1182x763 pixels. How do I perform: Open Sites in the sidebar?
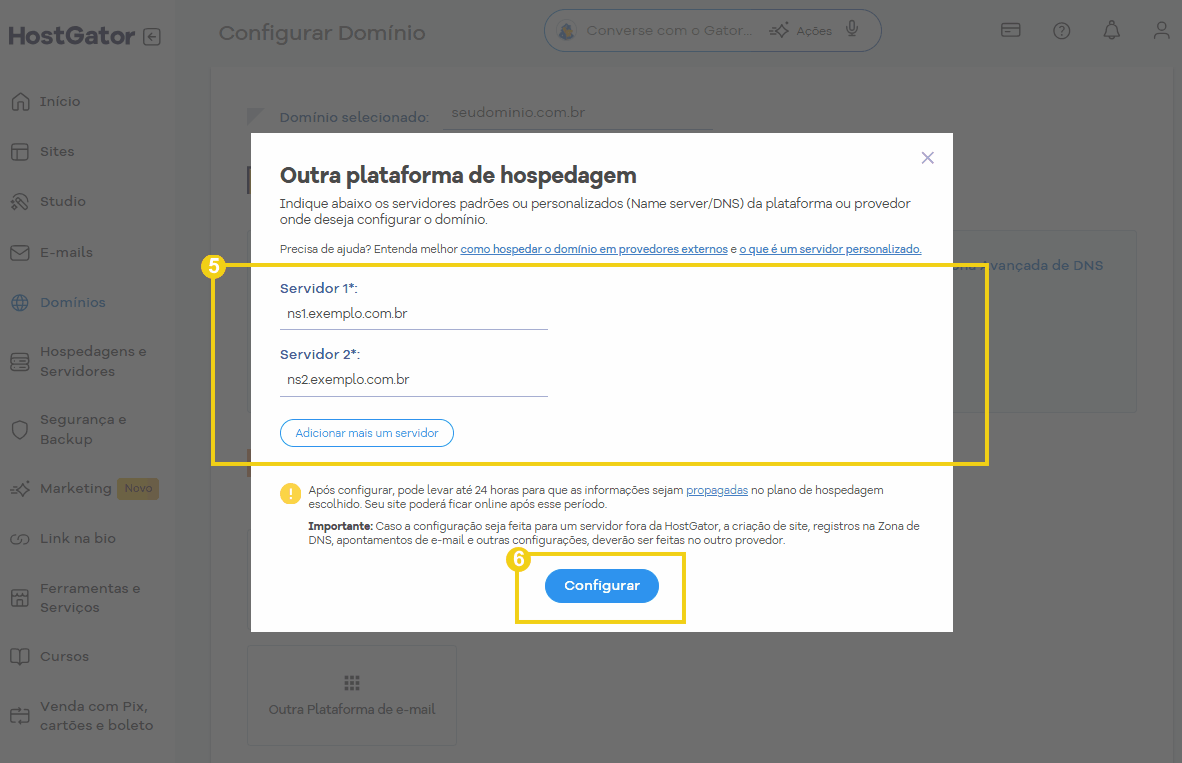pyautogui.click(x=57, y=152)
